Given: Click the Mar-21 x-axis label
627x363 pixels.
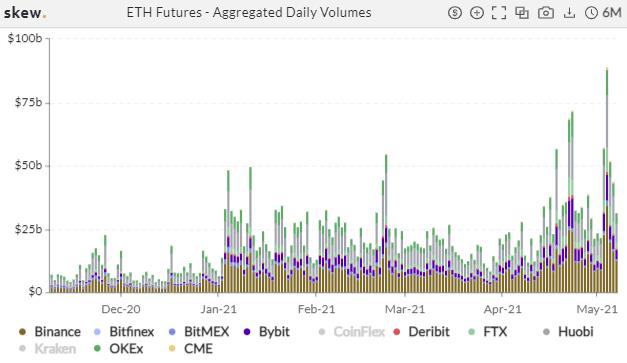Looking at the screenshot, I should click(x=405, y=309).
